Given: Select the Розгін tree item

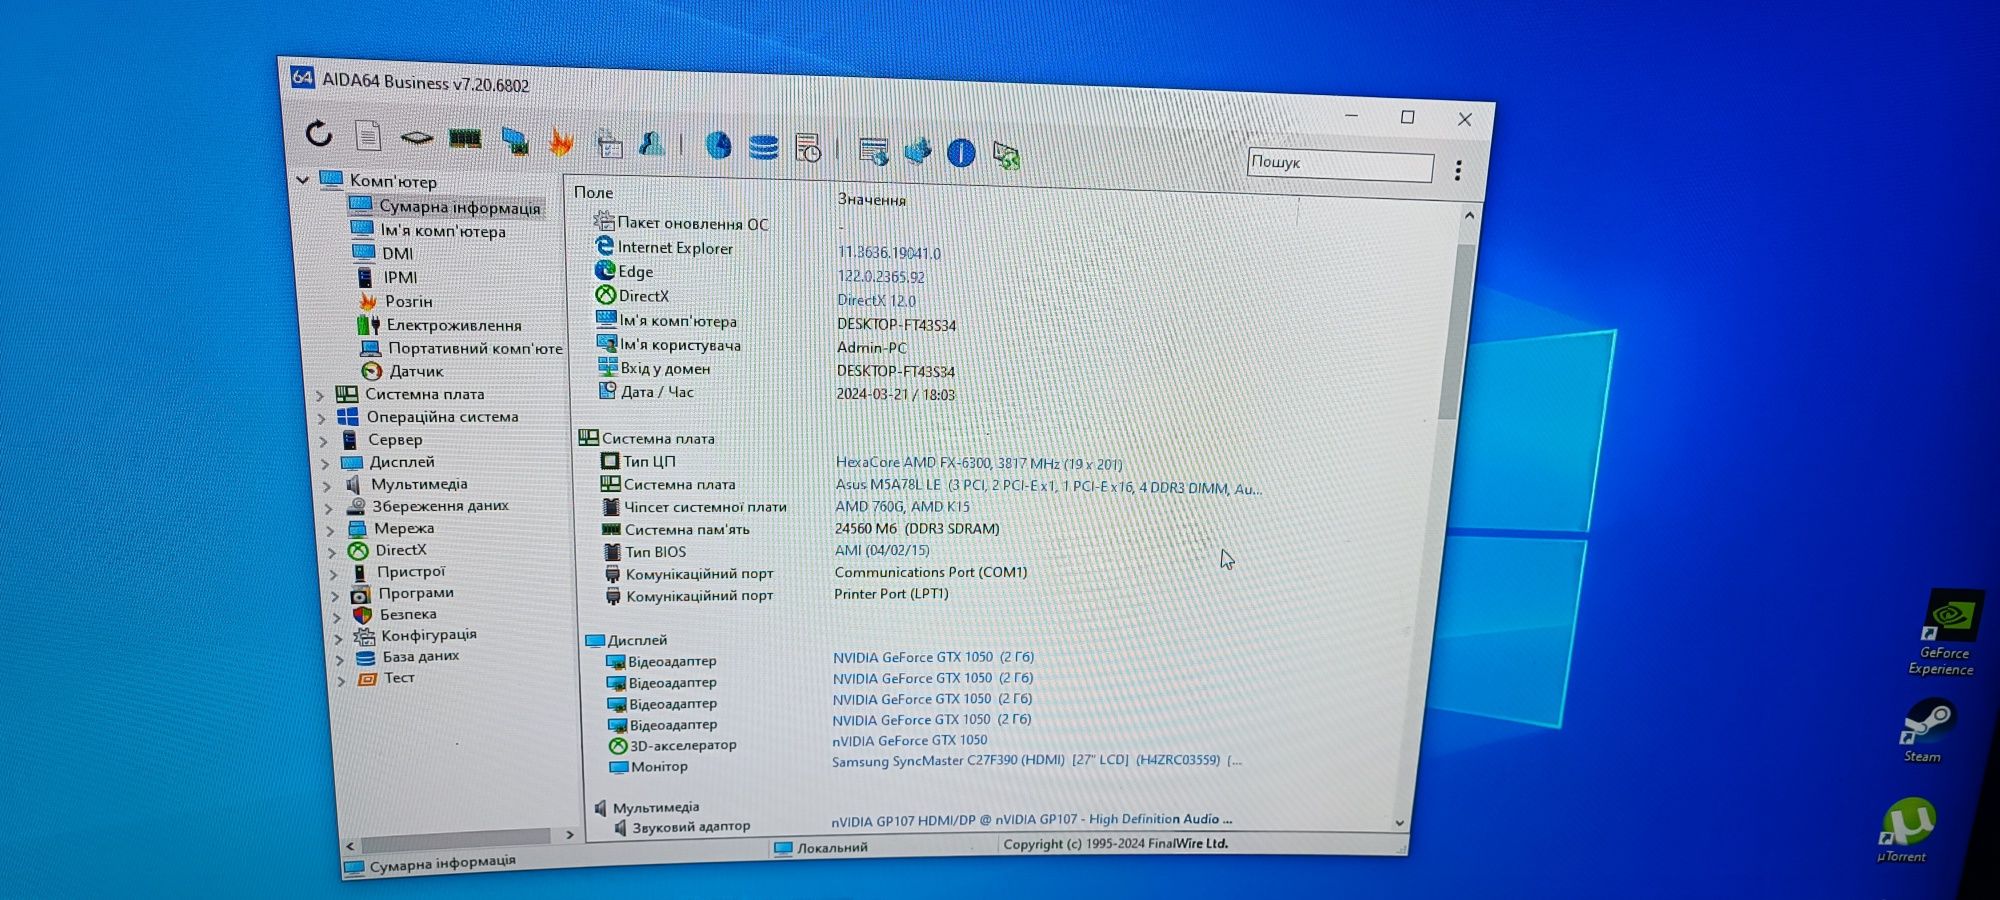Looking at the screenshot, I should 409,301.
